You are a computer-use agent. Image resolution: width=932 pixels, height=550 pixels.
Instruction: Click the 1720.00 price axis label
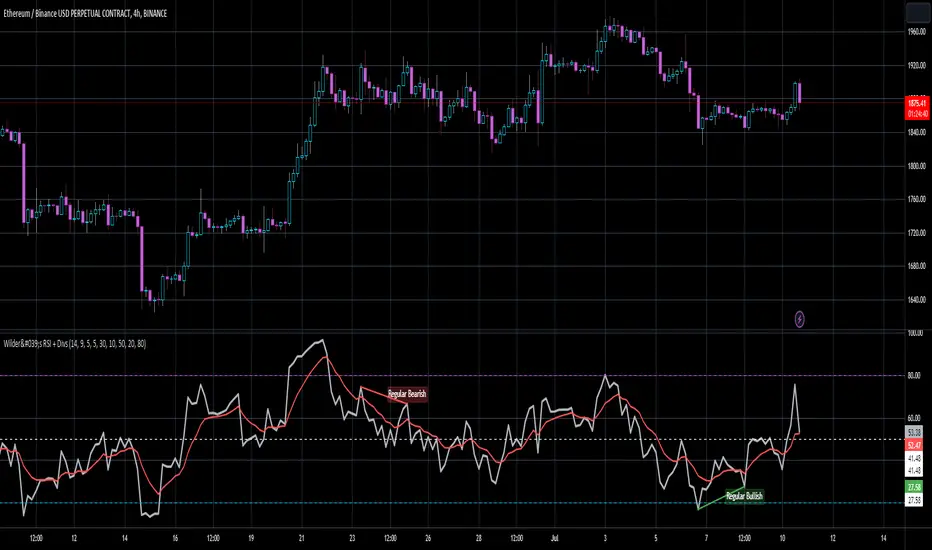tap(917, 233)
